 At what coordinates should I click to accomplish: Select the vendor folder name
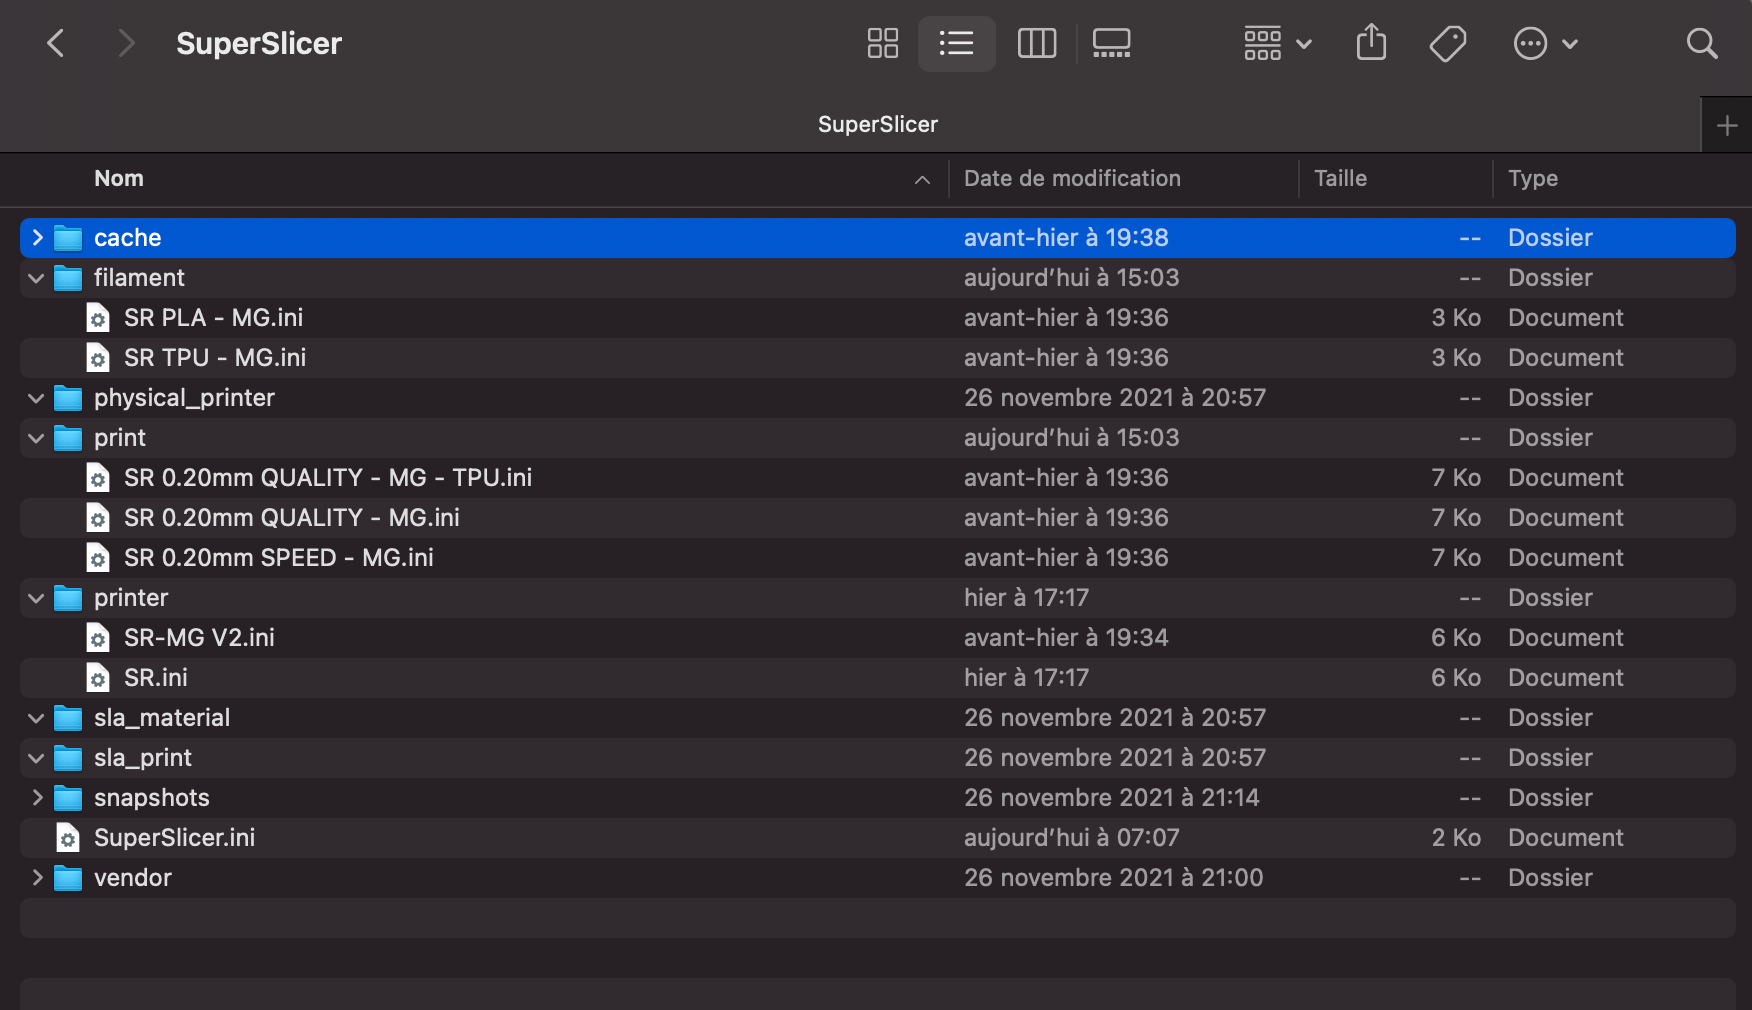[x=133, y=878]
